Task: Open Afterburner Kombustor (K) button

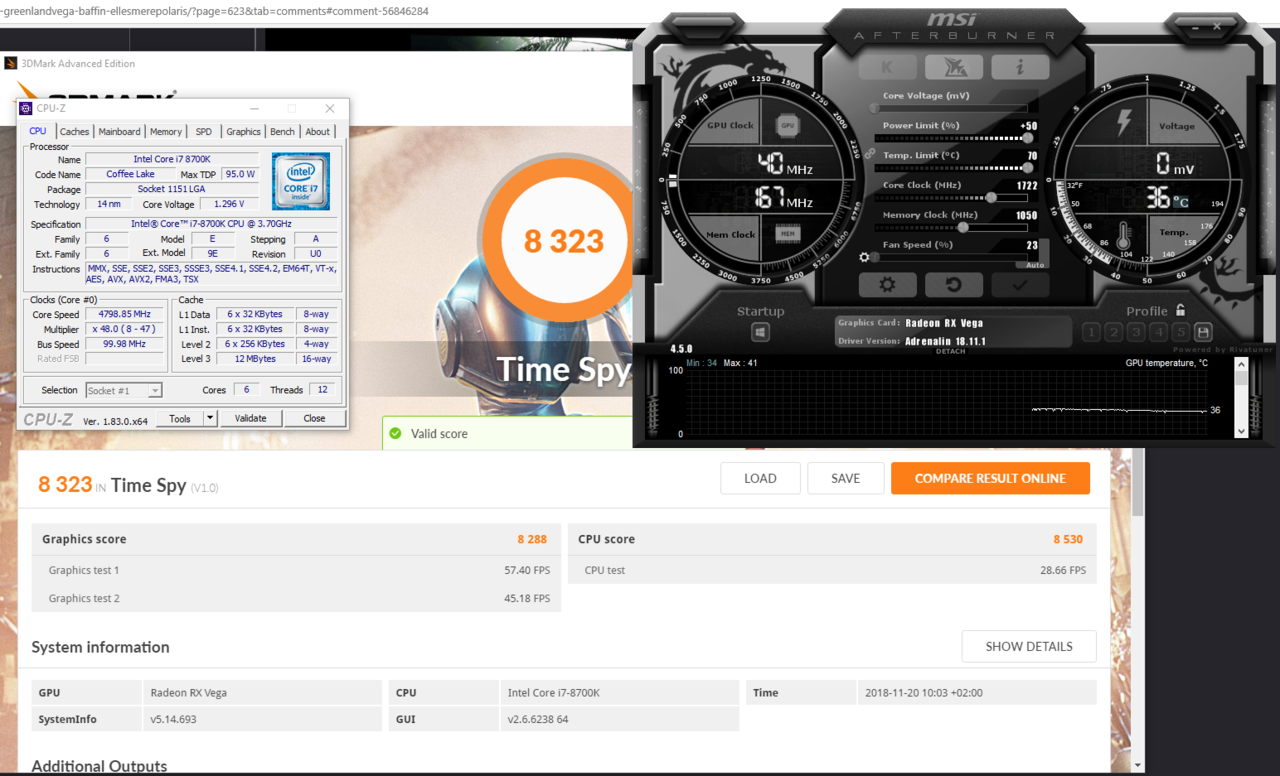Action: [888, 67]
